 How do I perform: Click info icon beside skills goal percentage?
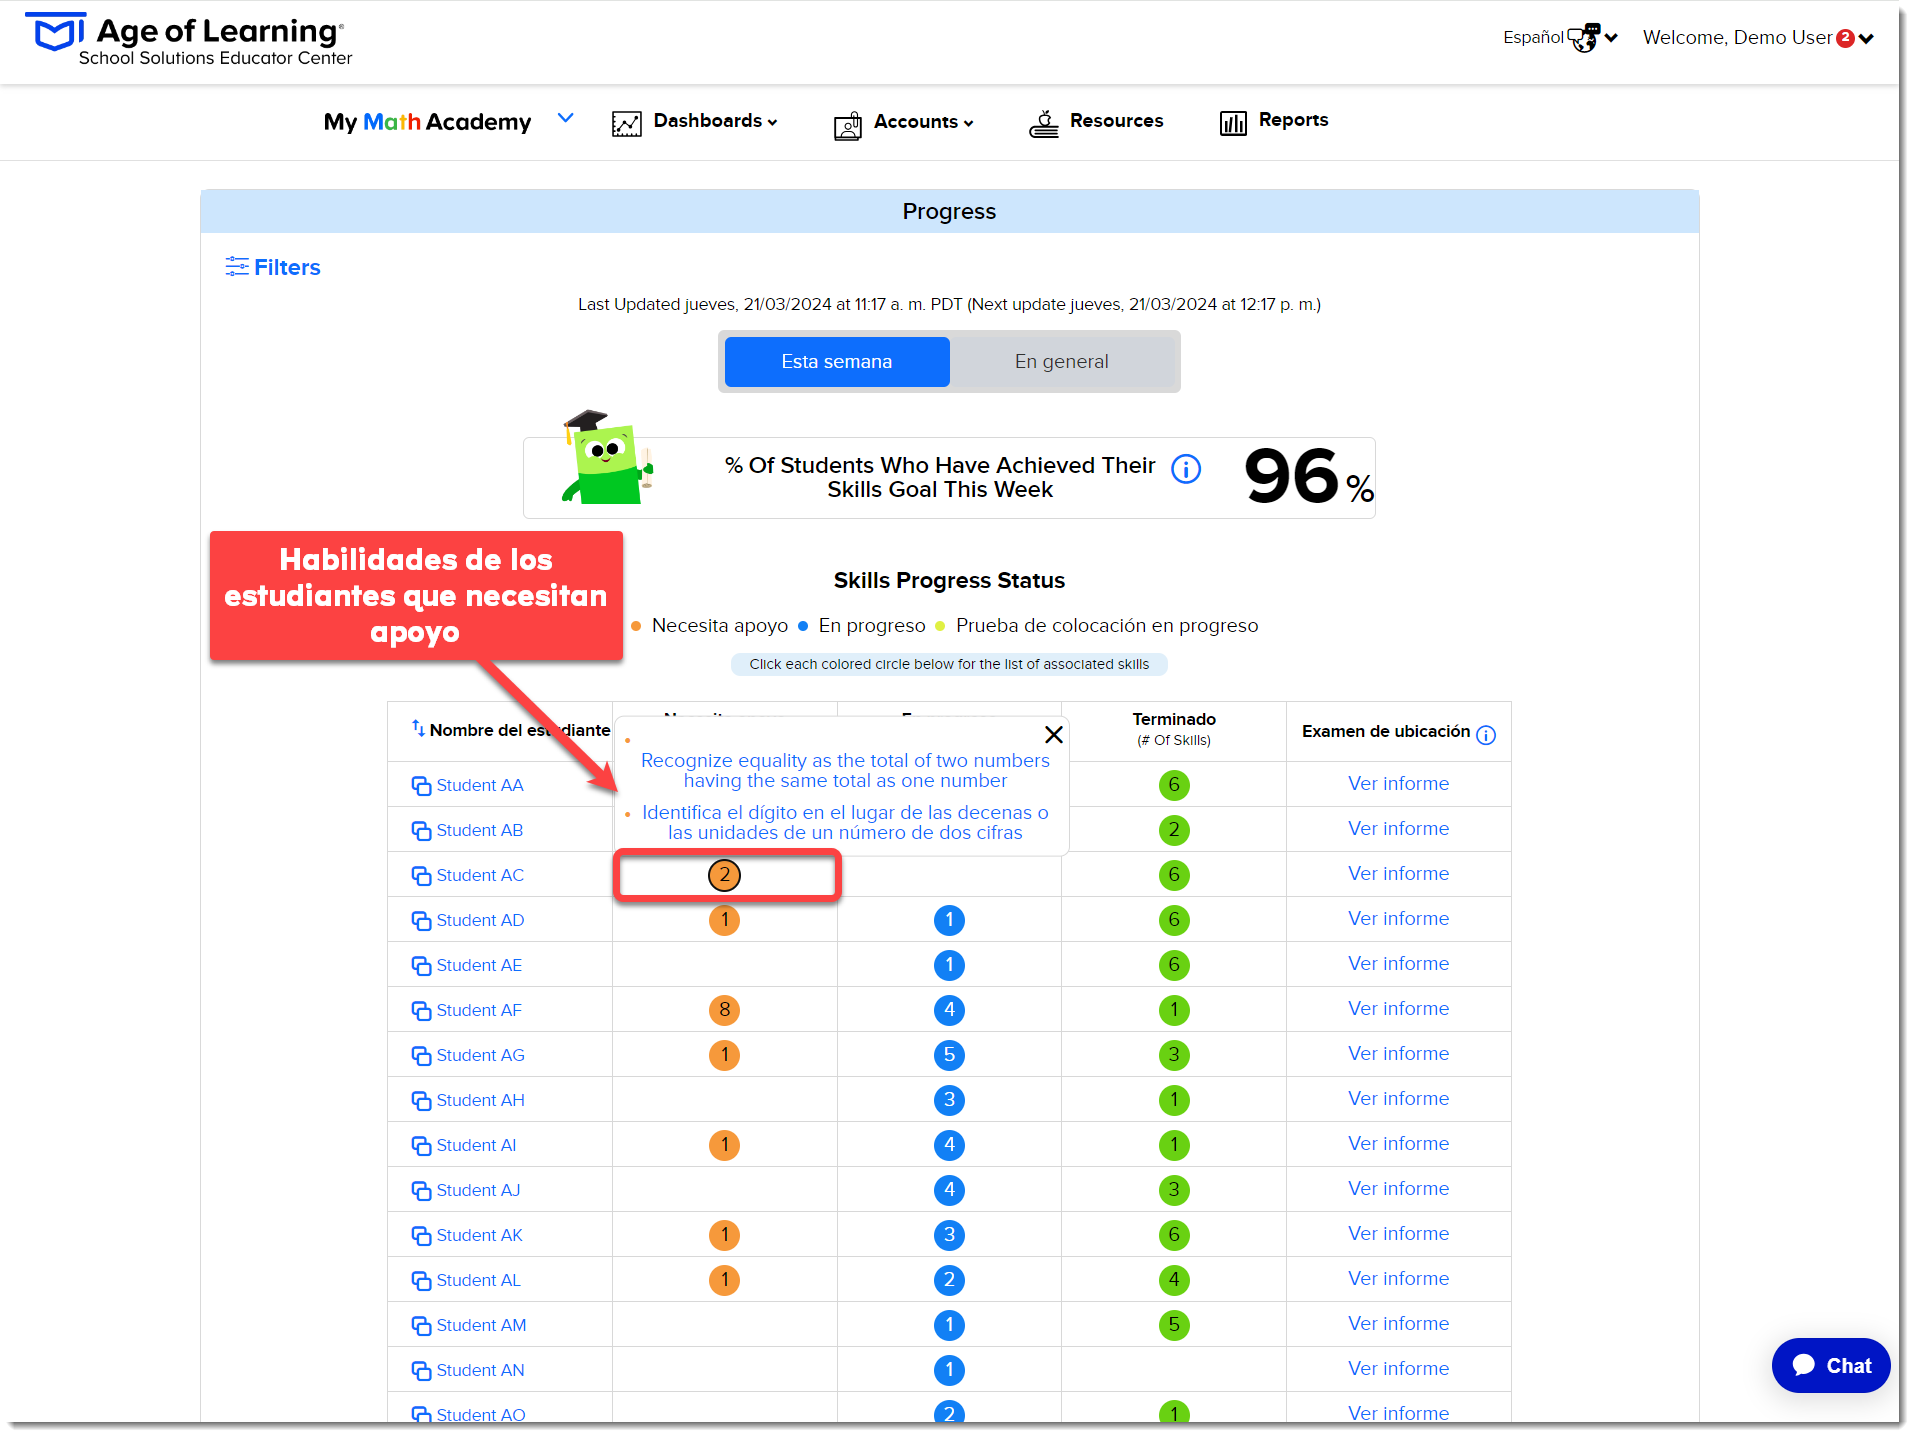[1185, 468]
